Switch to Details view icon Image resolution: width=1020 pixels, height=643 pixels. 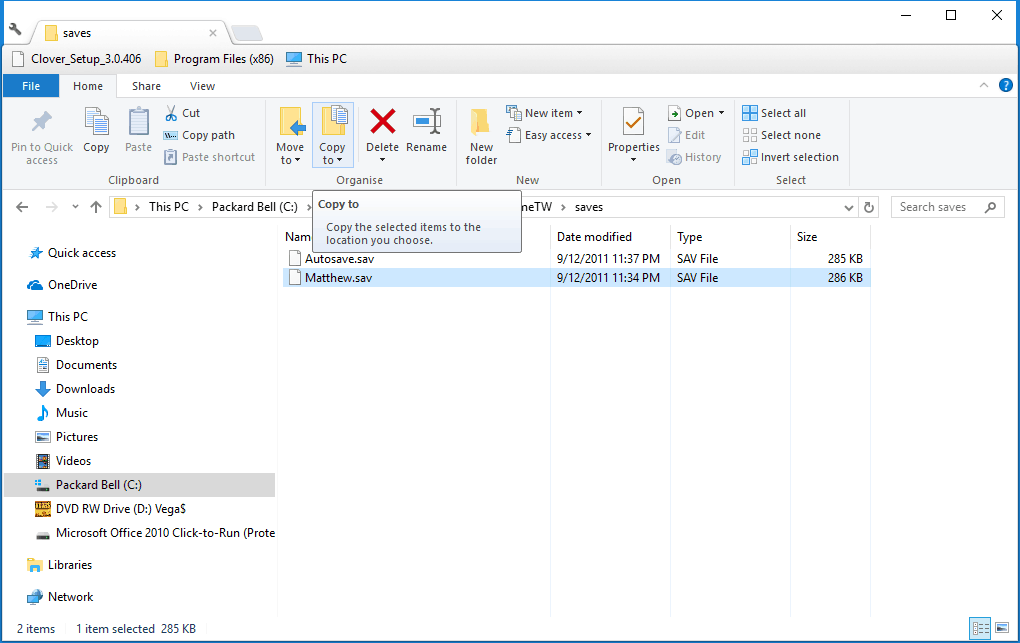[x=980, y=629]
